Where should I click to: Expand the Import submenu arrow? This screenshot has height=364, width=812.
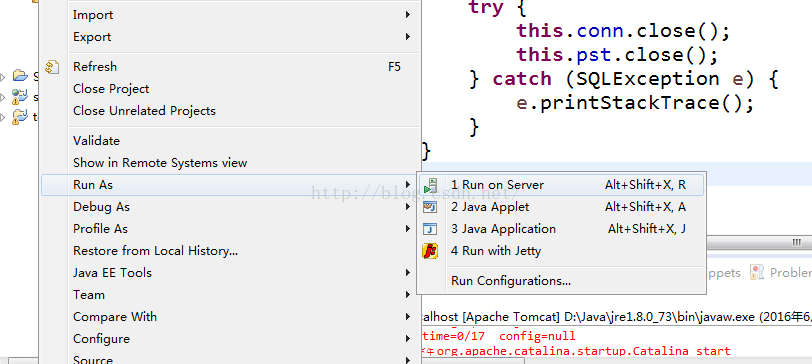(408, 15)
